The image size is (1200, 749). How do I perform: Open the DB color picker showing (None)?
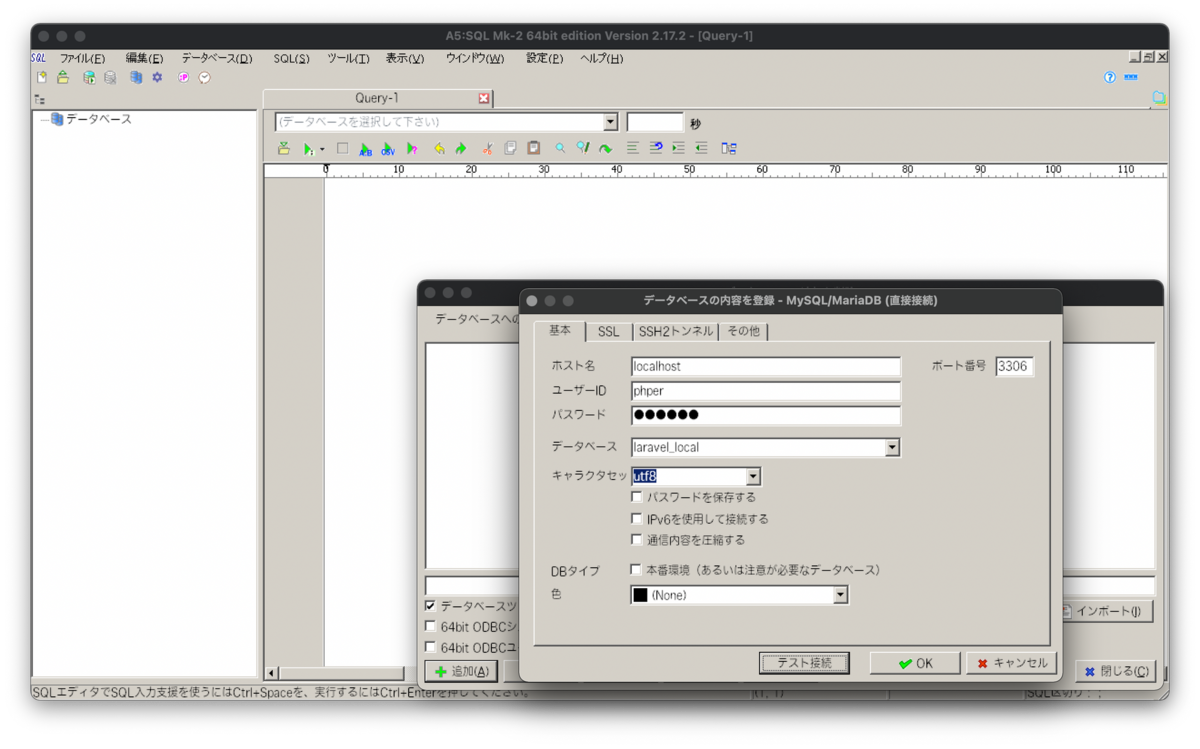point(842,595)
